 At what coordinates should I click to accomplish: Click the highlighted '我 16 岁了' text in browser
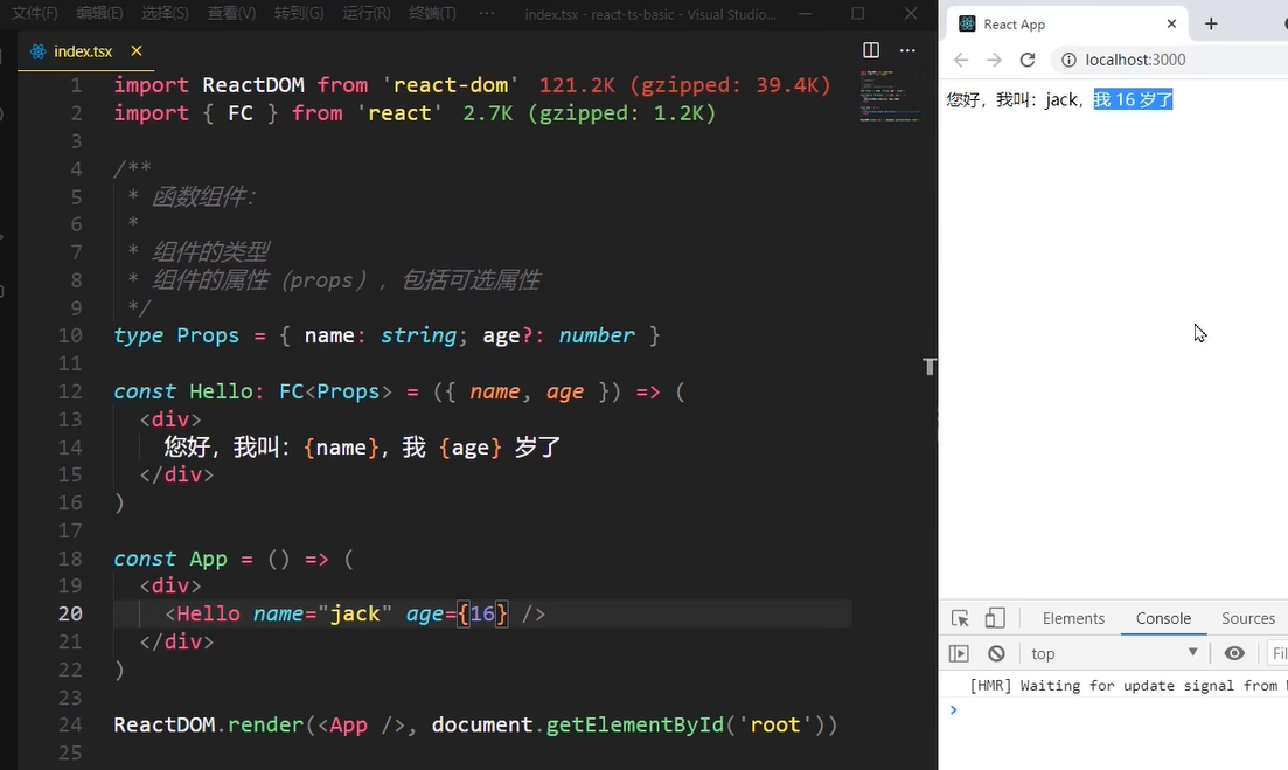click(1132, 99)
